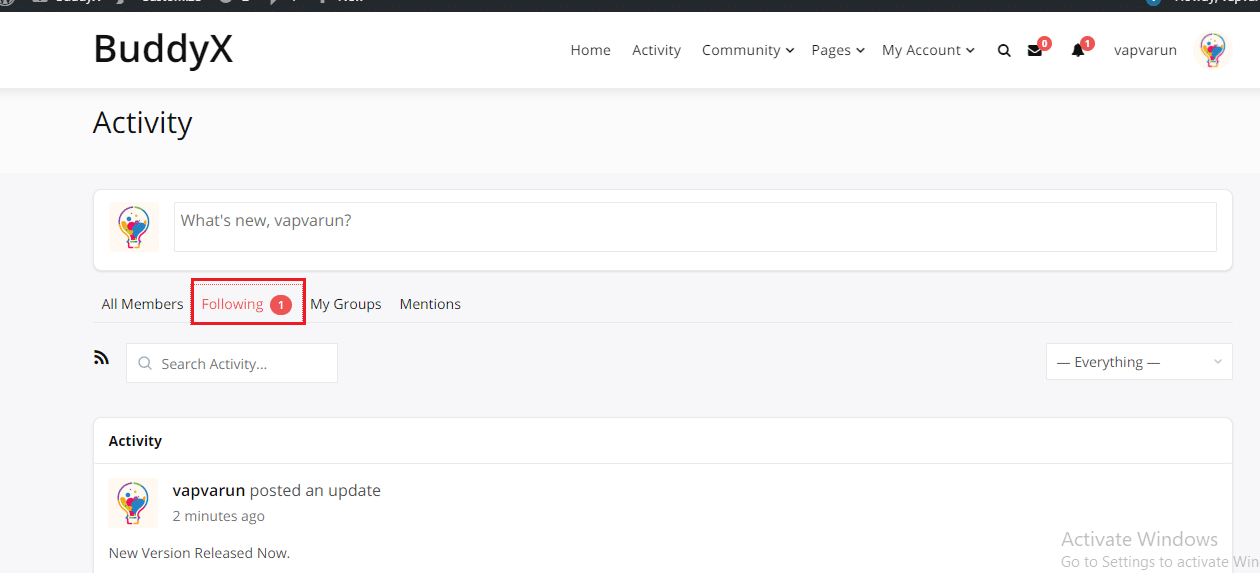Click the Search Activity field
Image resolution: width=1260 pixels, height=573 pixels.
[x=232, y=363]
